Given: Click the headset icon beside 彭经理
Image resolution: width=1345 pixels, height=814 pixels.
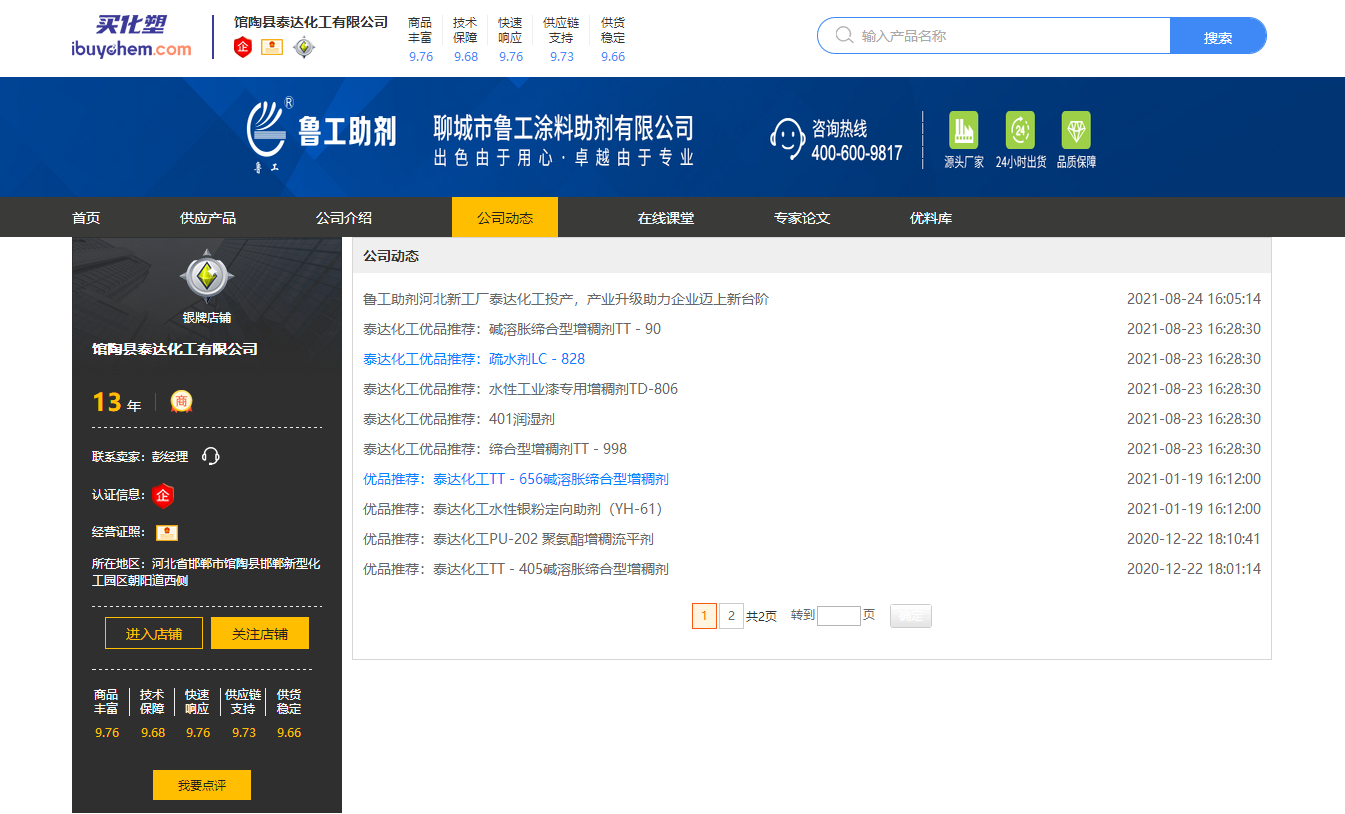Looking at the screenshot, I should 210,456.
